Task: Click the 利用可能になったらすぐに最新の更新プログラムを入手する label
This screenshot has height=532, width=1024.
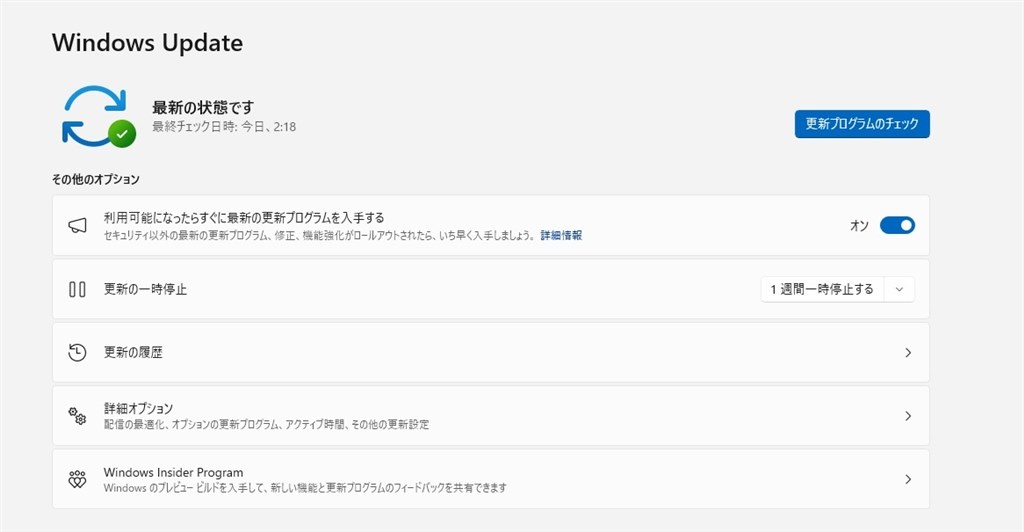Action: pyautogui.click(x=244, y=218)
